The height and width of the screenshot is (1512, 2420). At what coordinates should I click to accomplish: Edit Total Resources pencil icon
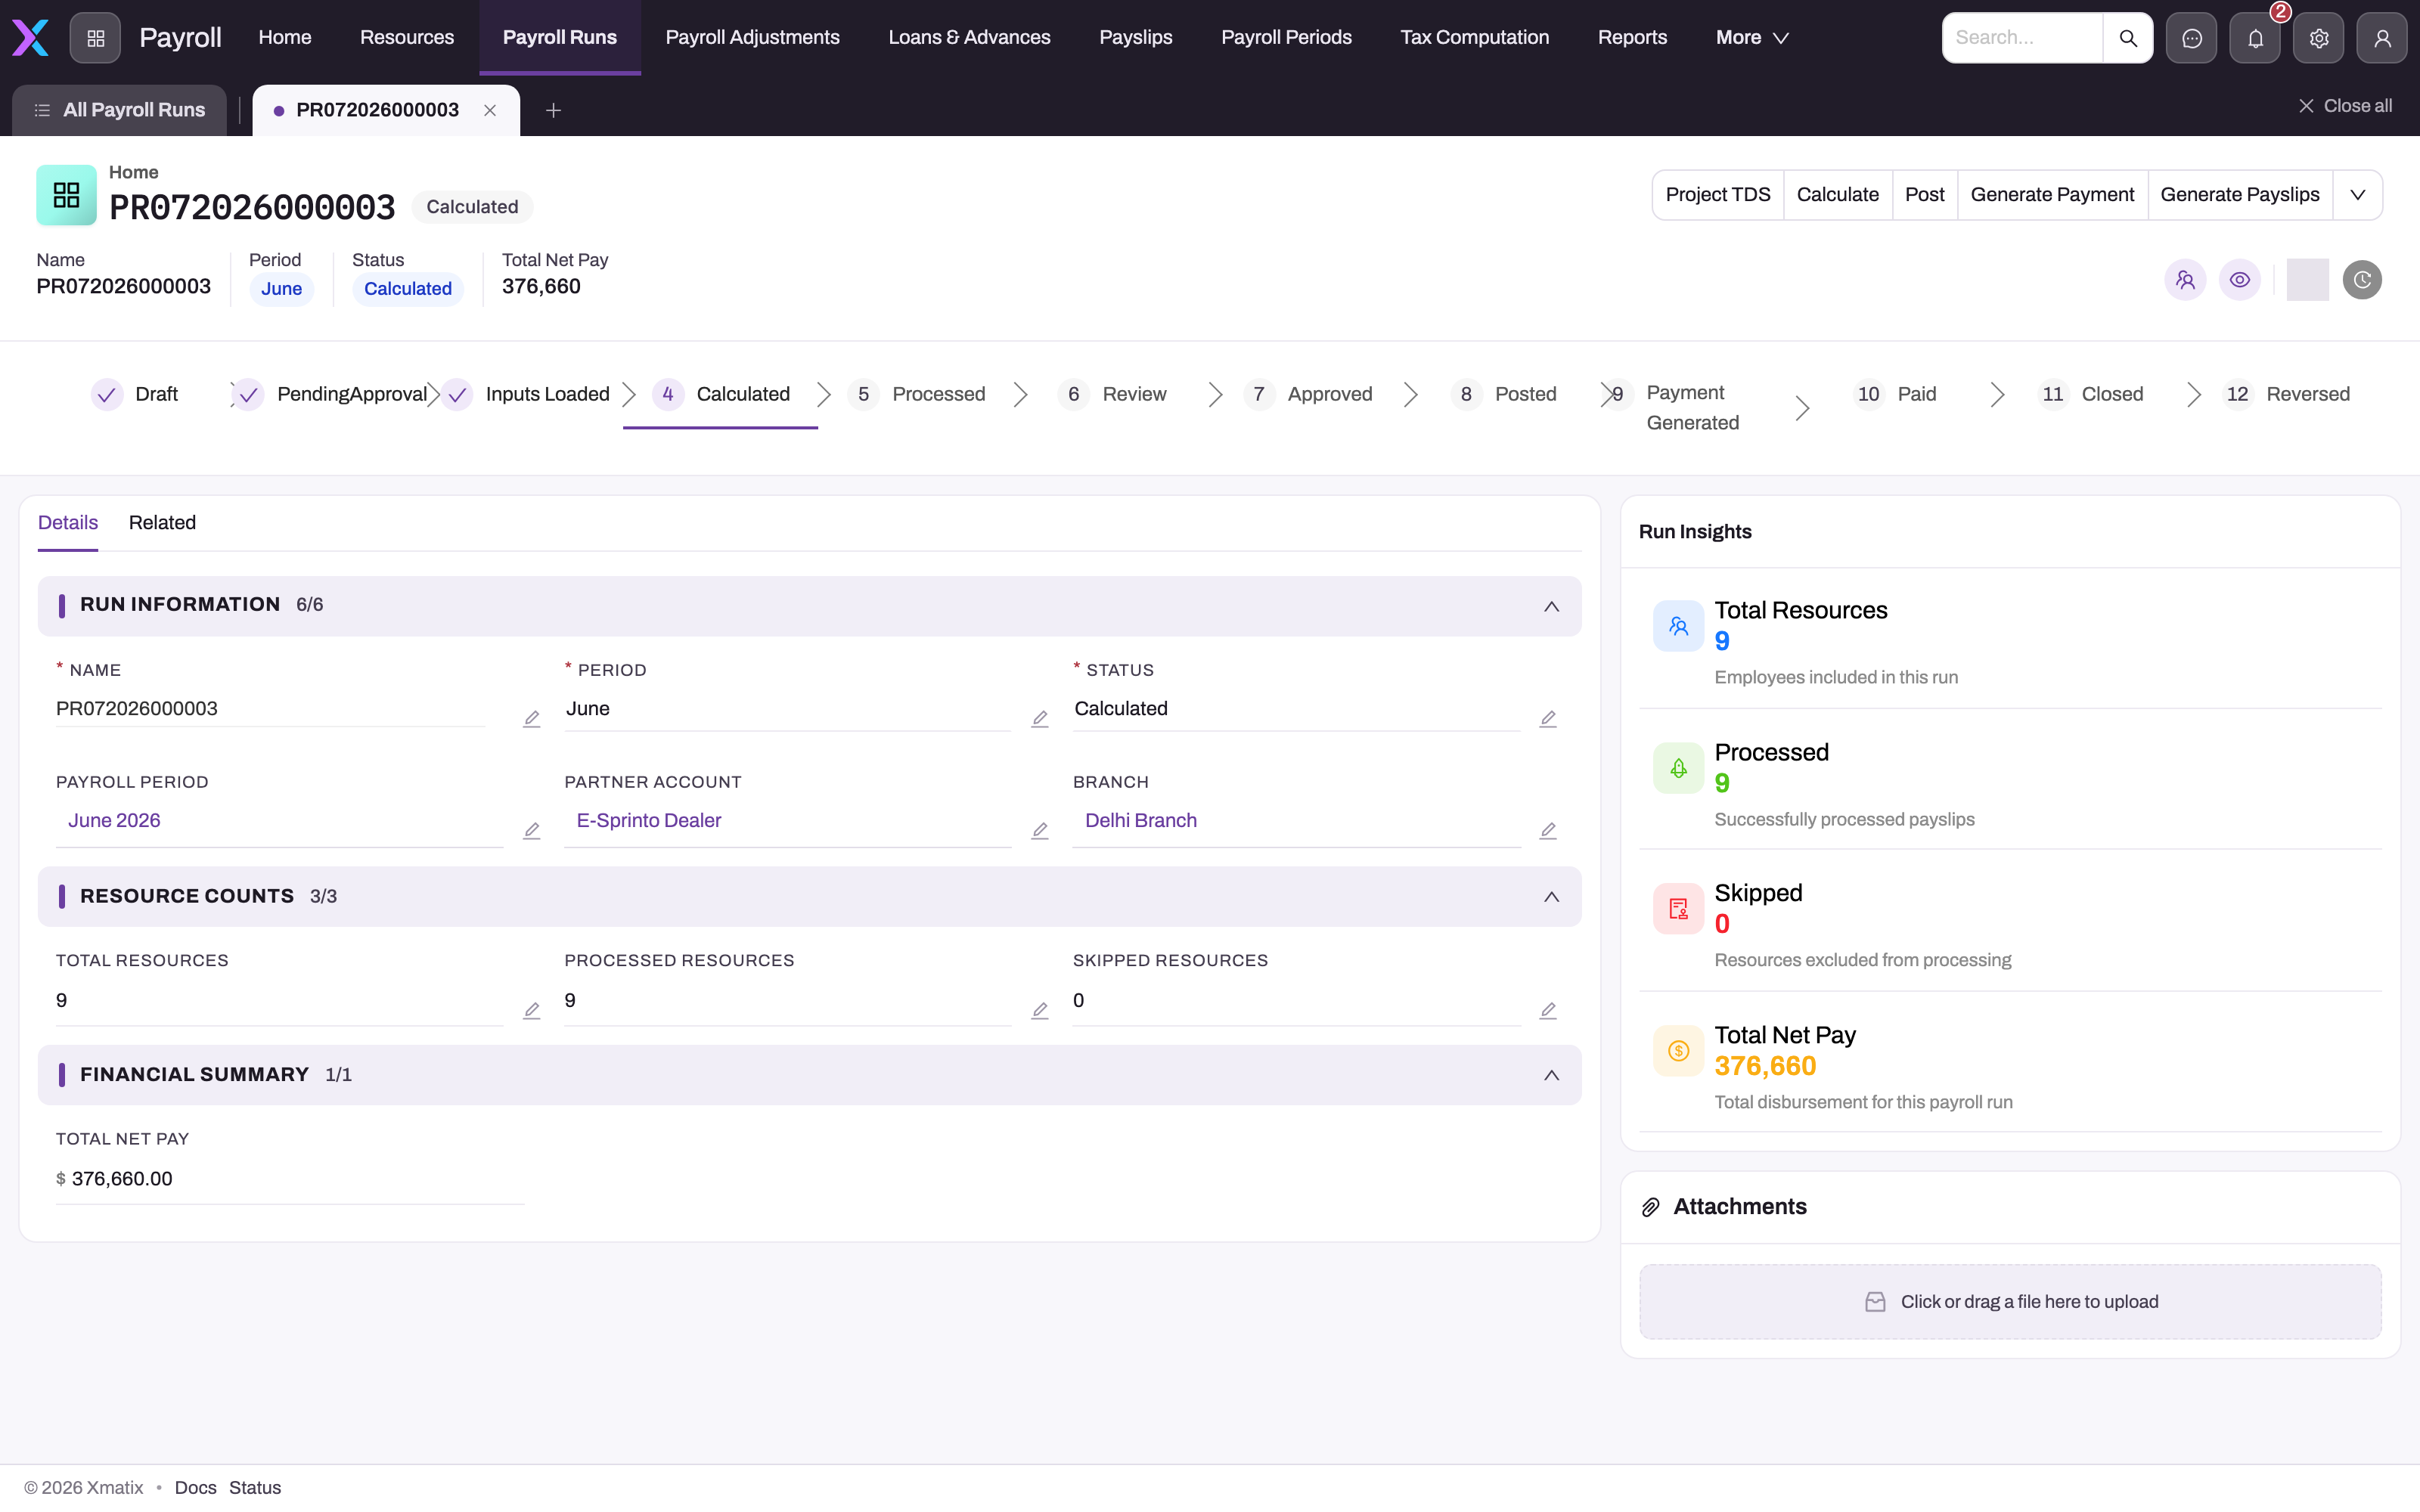[x=531, y=1011]
